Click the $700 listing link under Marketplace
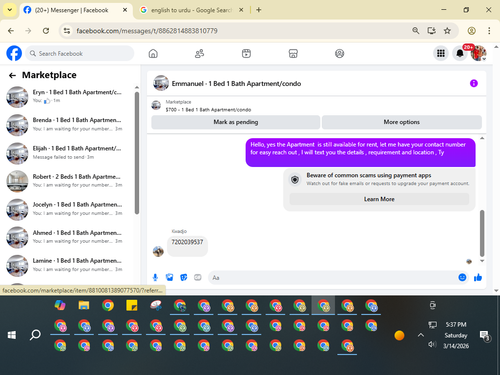 pyautogui.click(x=208, y=110)
